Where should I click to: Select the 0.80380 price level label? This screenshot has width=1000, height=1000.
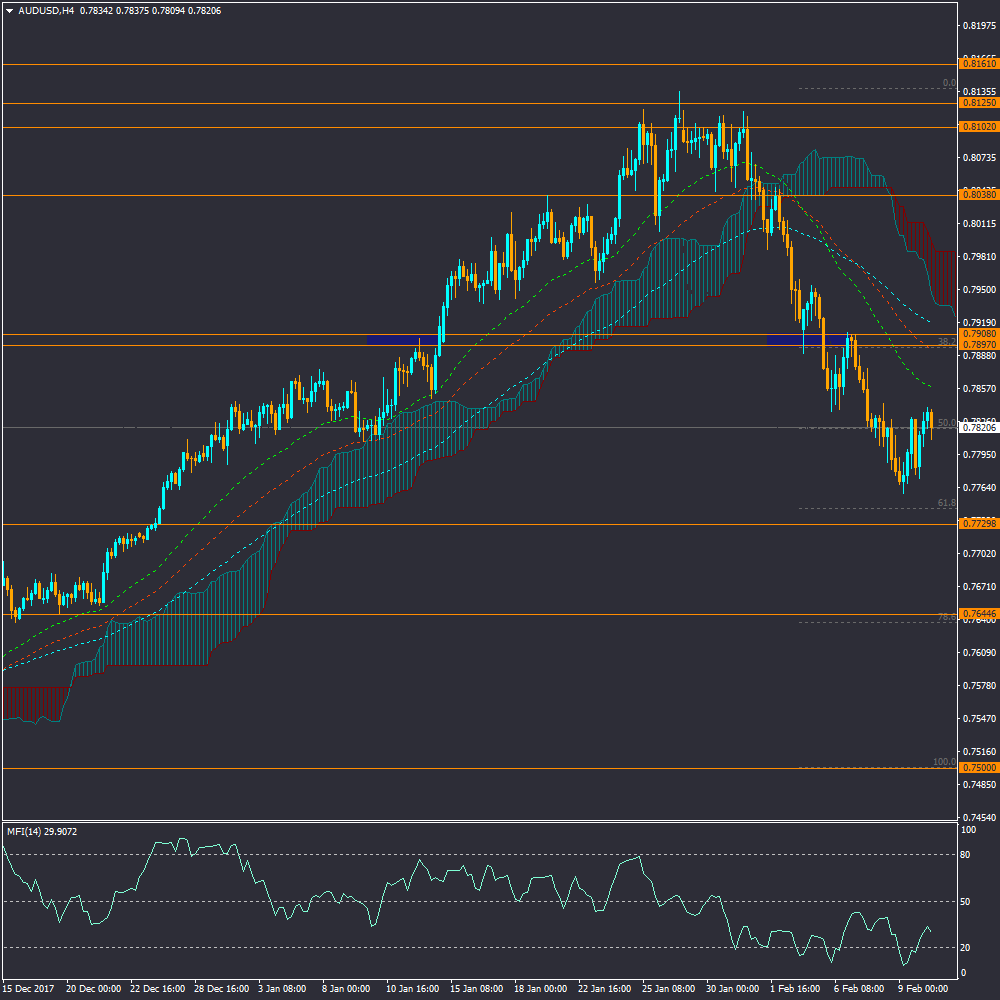coord(977,195)
